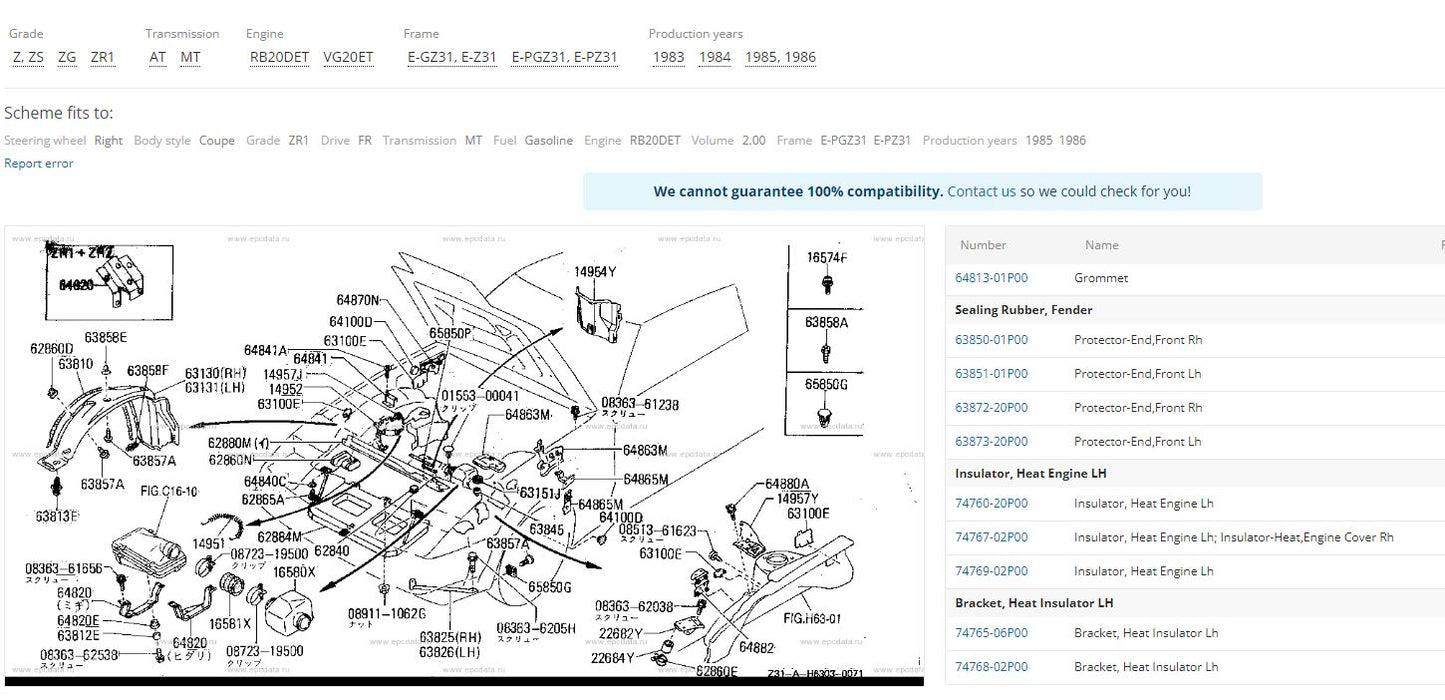Viewport: 1445px width, 700px height.
Task: Click the 65850G clip icon in diagram
Action: (824, 414)
